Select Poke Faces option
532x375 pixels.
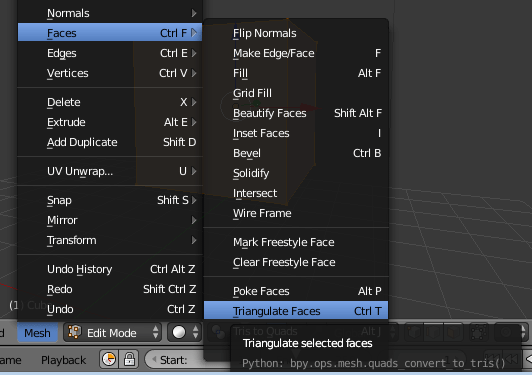coord(296,291)
